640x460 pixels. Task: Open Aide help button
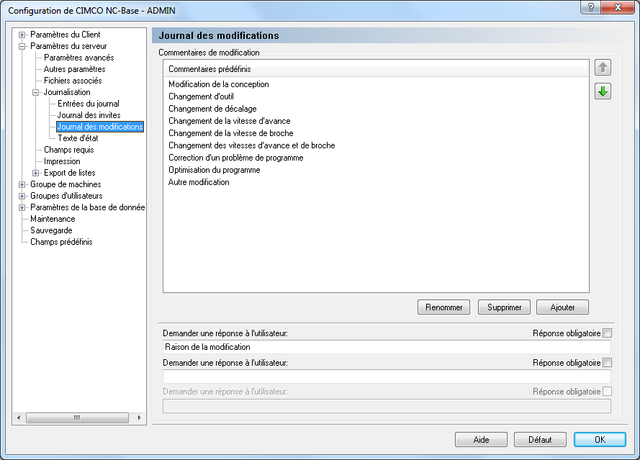[x=481, y=440]
